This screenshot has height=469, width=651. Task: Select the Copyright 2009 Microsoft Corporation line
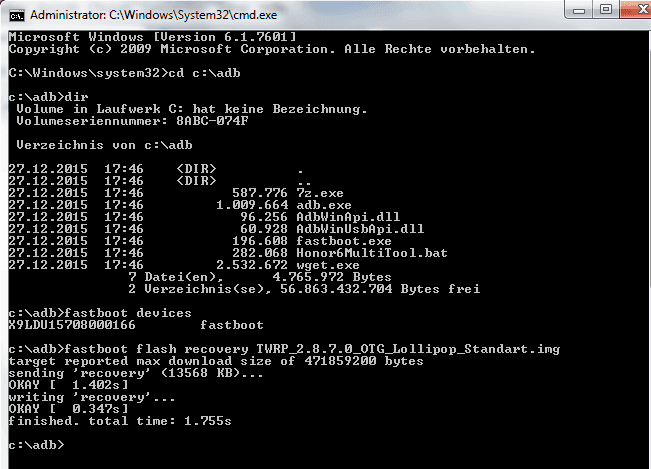[x=272, y=49]
